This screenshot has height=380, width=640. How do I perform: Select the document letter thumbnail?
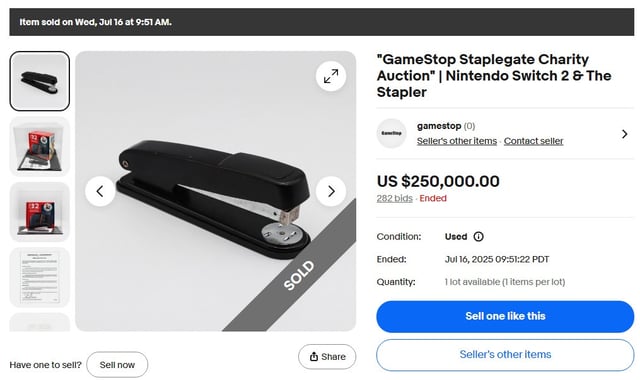[x=40, y=277]
